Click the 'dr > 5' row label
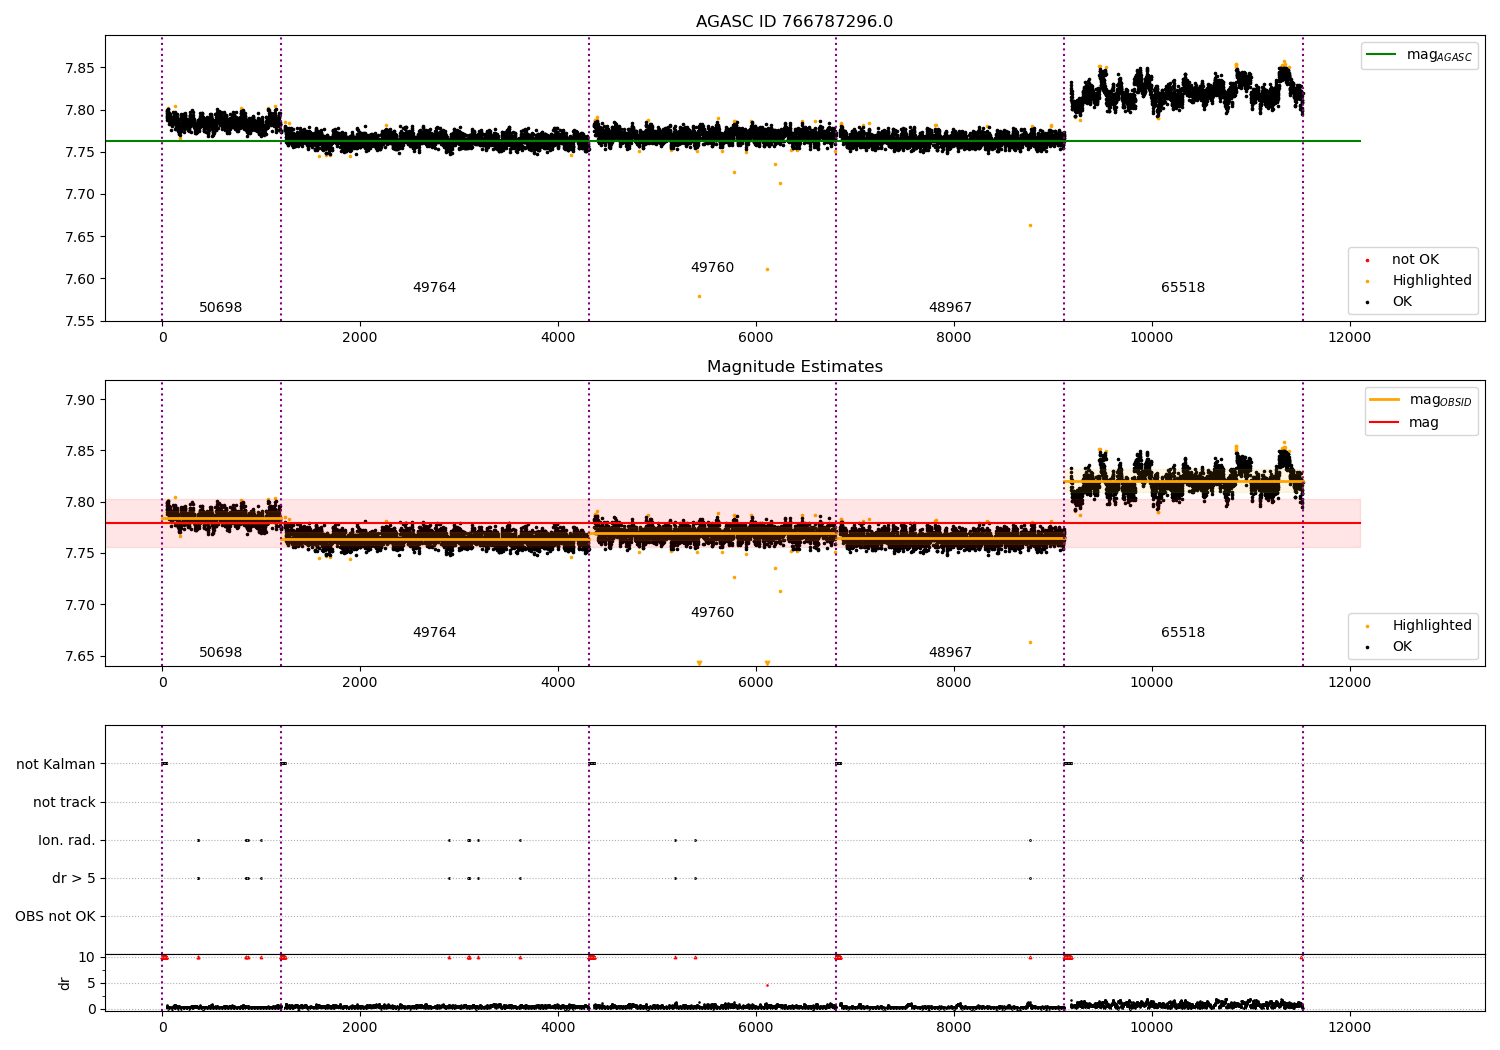The height and width of the screenshot is (1050, 1500). tap(74, 878)
